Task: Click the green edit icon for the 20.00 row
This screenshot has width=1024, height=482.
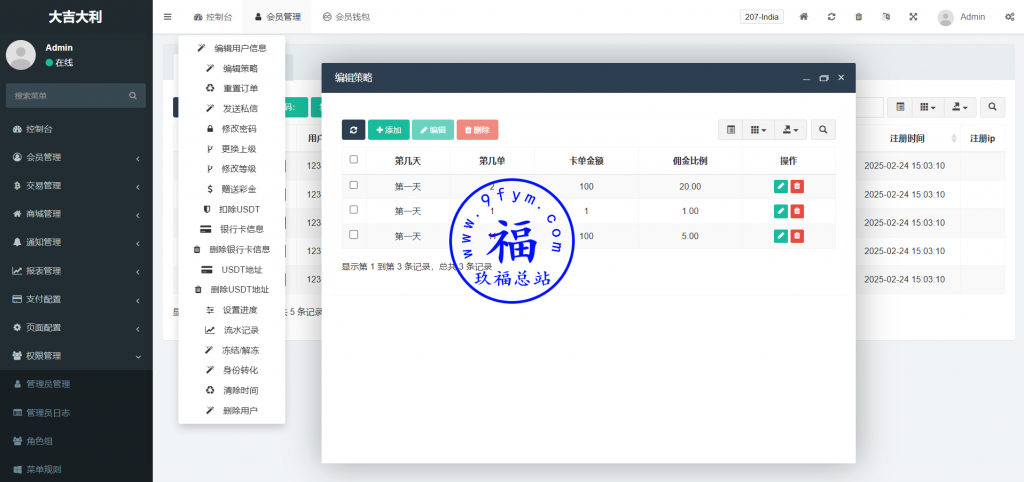Action: 780,186
